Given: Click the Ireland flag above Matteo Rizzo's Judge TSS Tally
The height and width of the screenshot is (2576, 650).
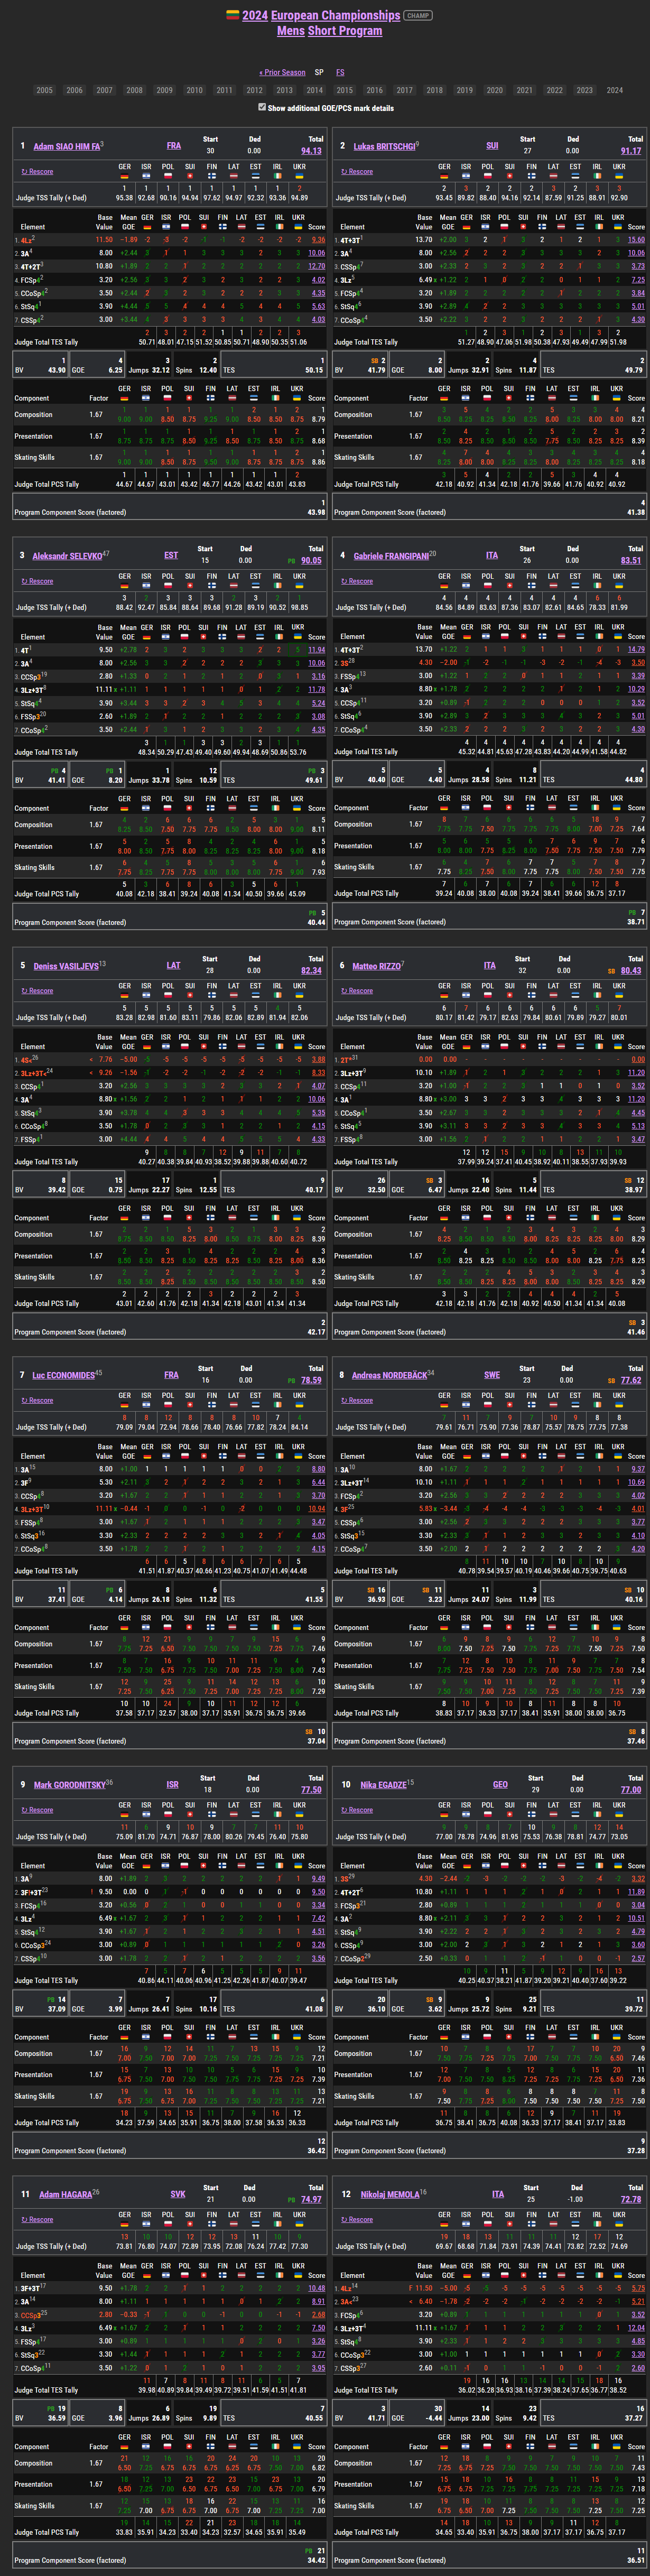Looking at the screenshot, I should click(x=597, y=996).
